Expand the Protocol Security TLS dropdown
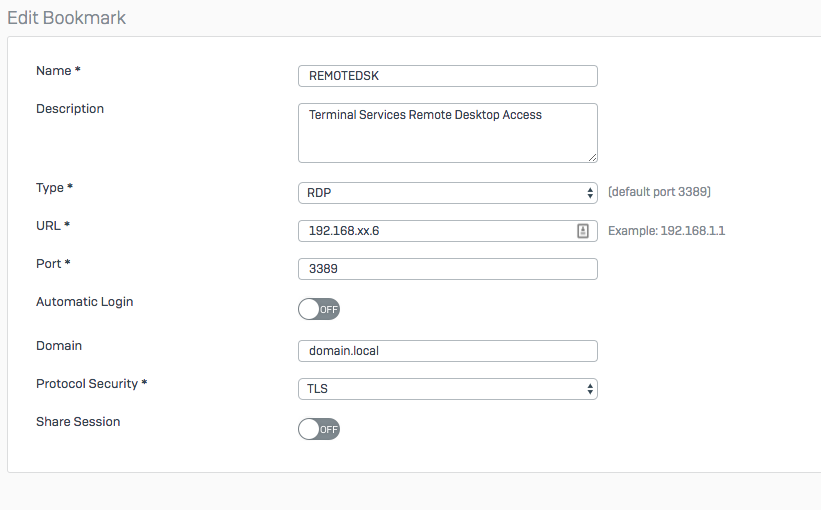Viewport: 821px width, 510px height. pyautogui.click(x=447, y=389)
